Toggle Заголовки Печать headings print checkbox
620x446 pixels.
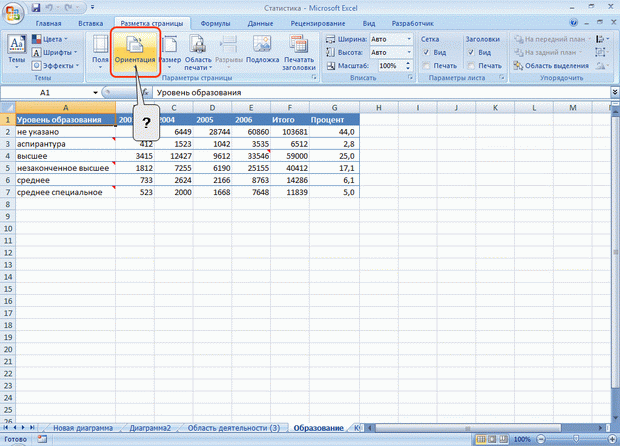(x=471, y=66)
